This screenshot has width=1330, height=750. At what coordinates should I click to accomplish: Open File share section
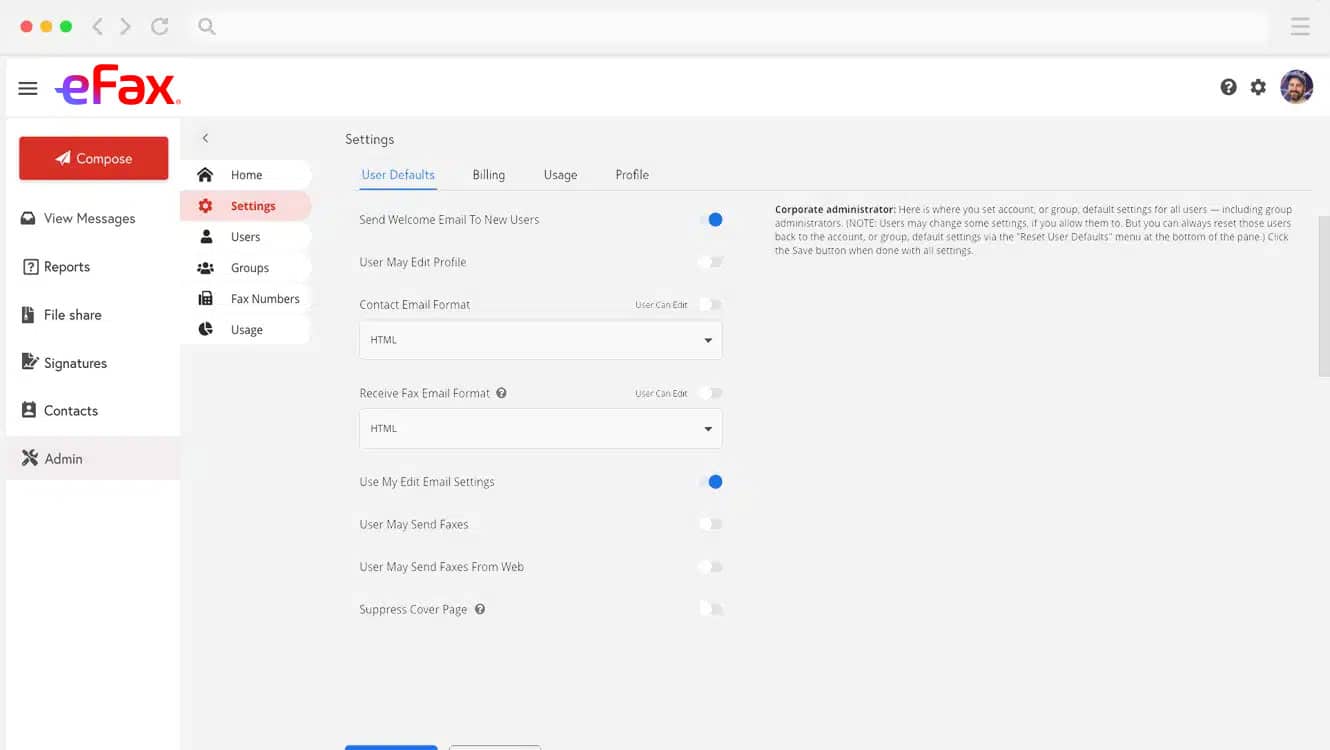(72, 315)
